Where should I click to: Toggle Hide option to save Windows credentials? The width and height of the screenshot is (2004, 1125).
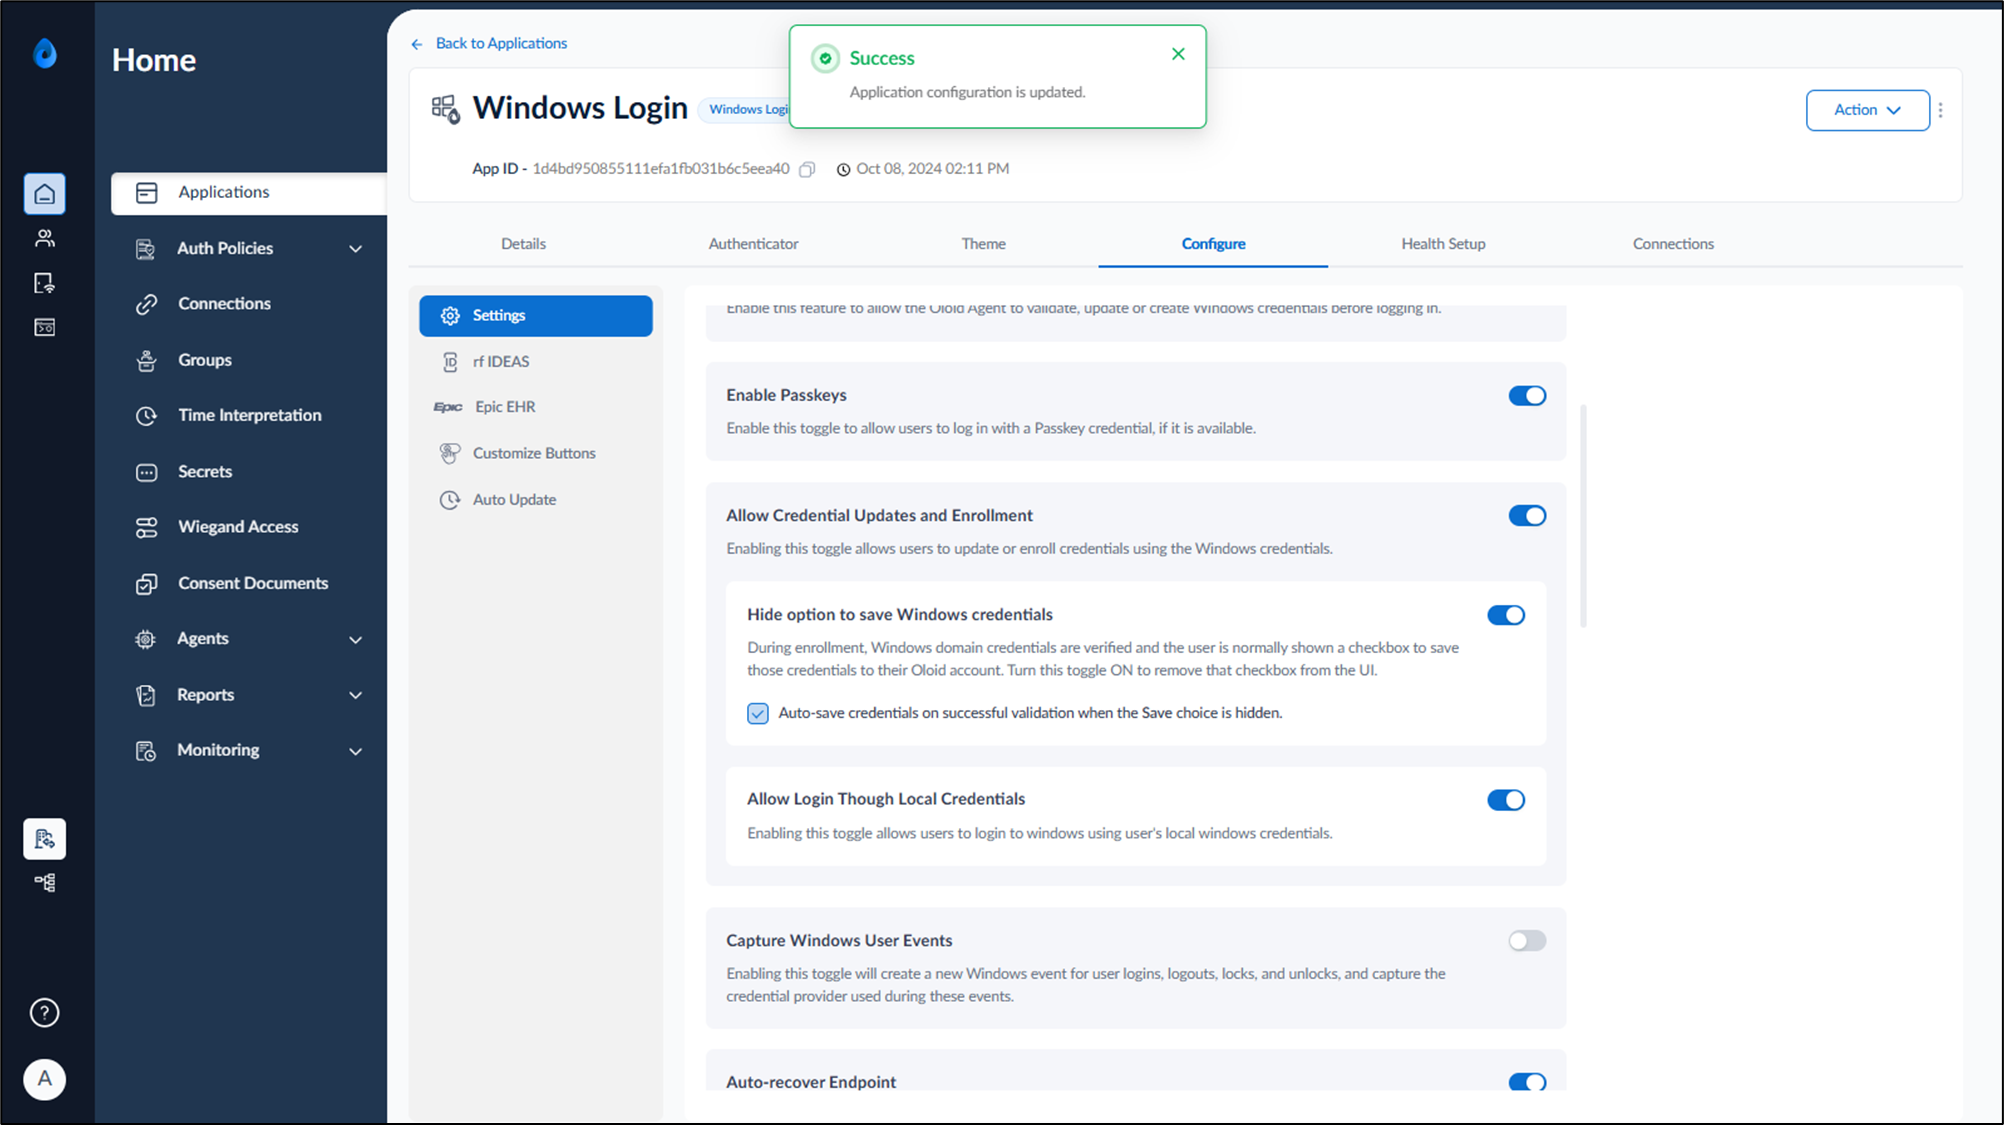1506,615
